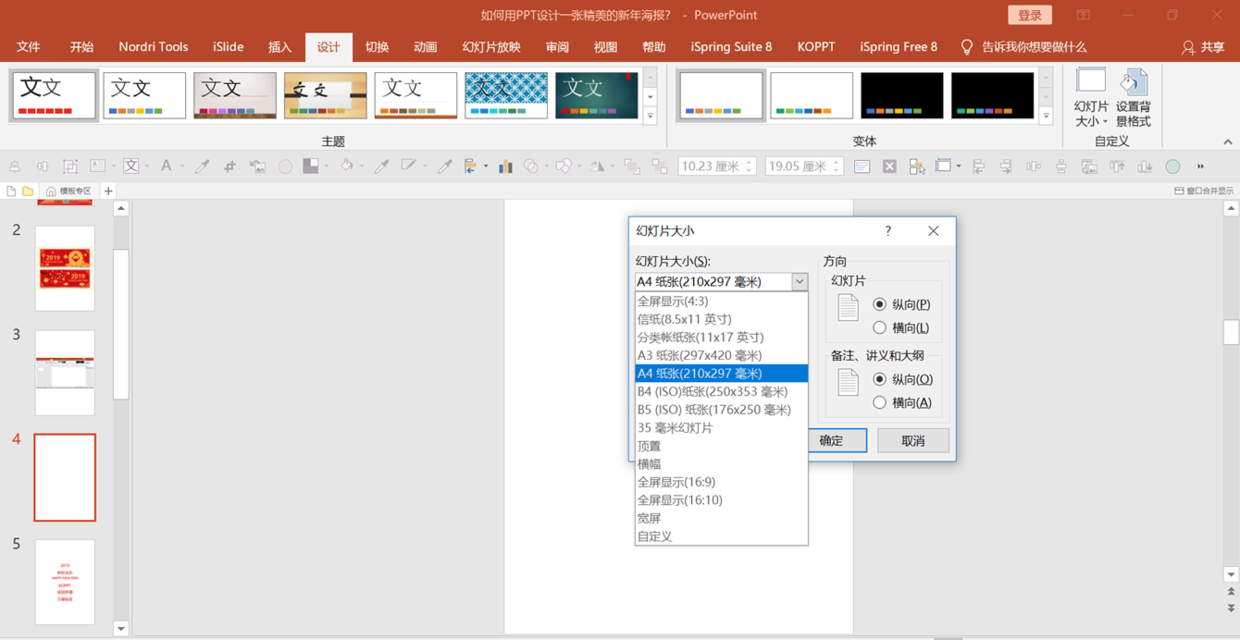The height and width of the screenshot is (640, 1240).
Task: Open the slide frame icon dropdown arrow
Action: click(958, 167)
